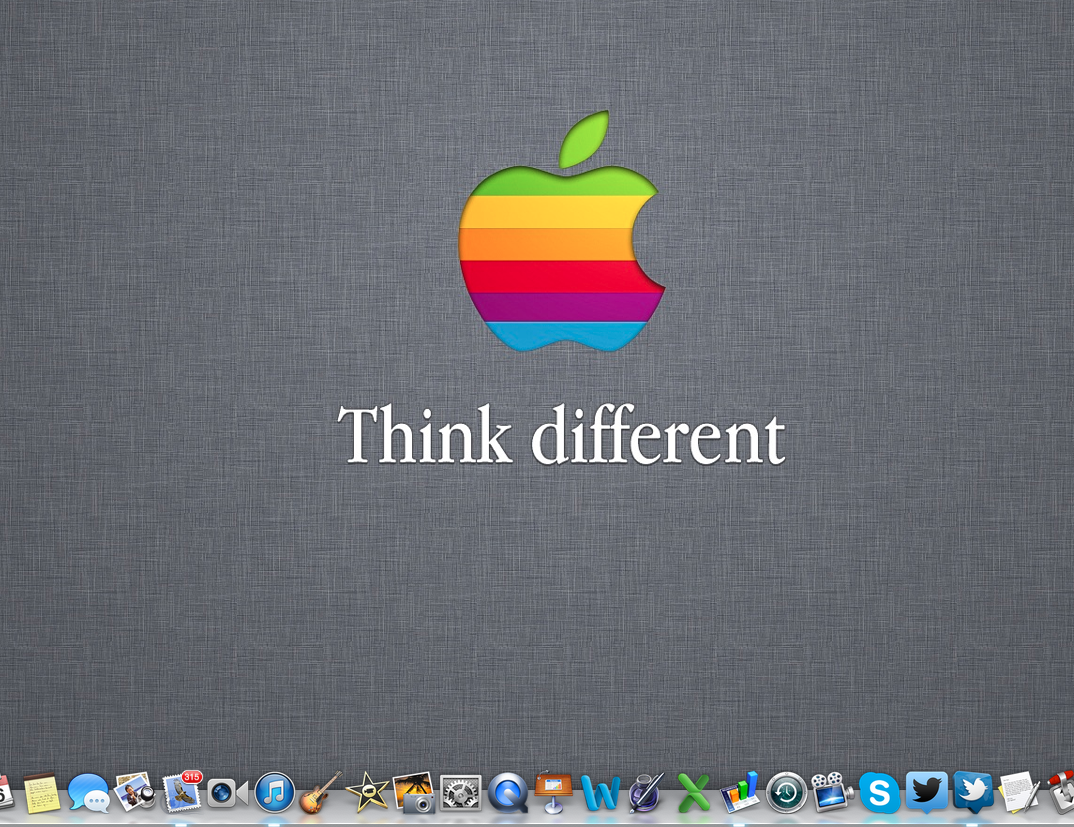The height and width of the screenshot is (827, 1074).
Task: Open Mail with 315 unread badge
Action: [x=182, y=793]
